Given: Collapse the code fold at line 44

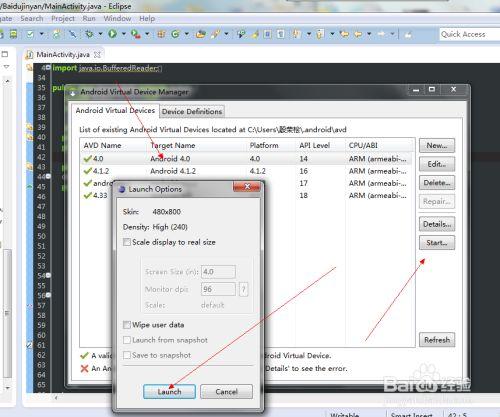Looking at the screenshot, I should point(49,176).
